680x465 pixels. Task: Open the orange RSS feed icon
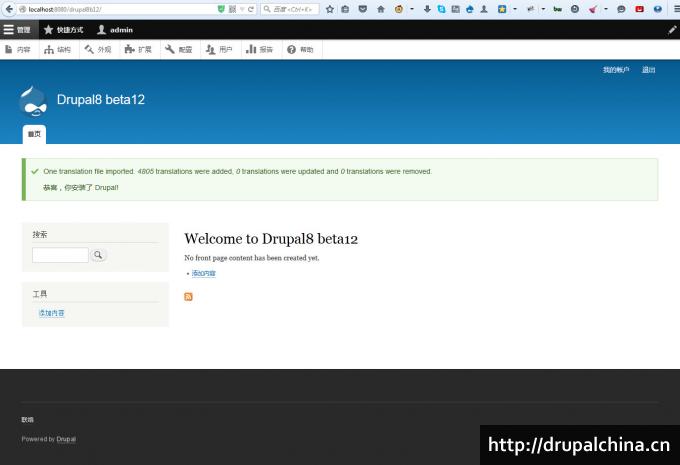coord(188,297)
